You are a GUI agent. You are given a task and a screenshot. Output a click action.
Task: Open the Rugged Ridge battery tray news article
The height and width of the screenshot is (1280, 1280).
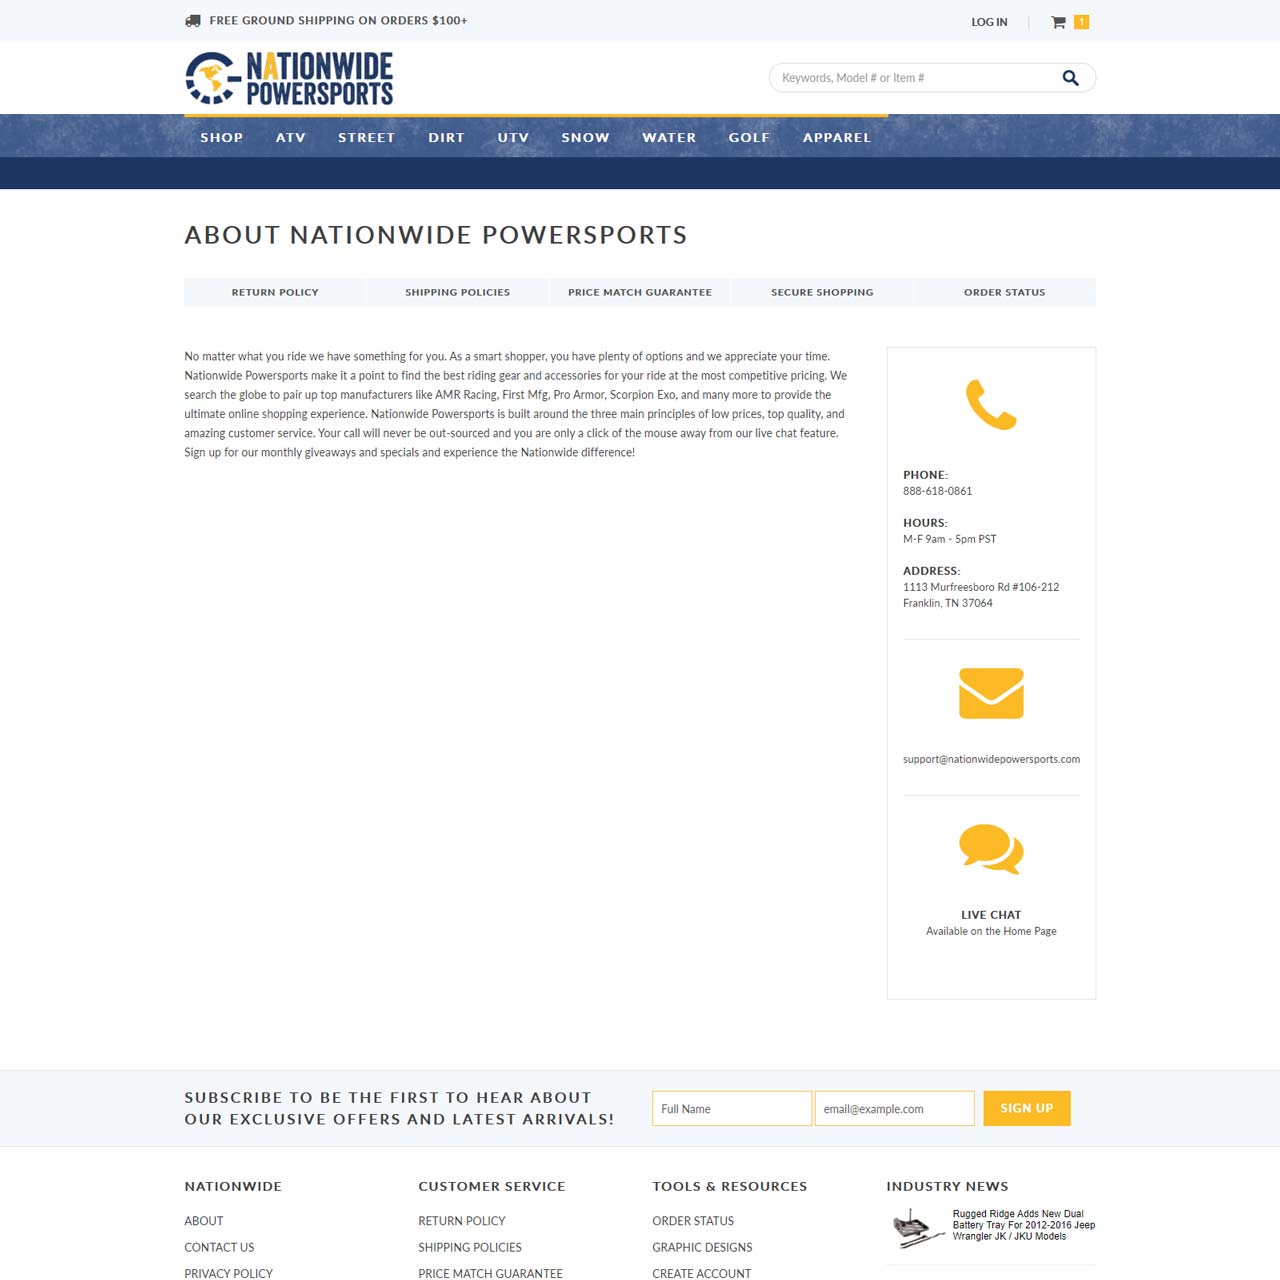click(x=1024, y=1225)
